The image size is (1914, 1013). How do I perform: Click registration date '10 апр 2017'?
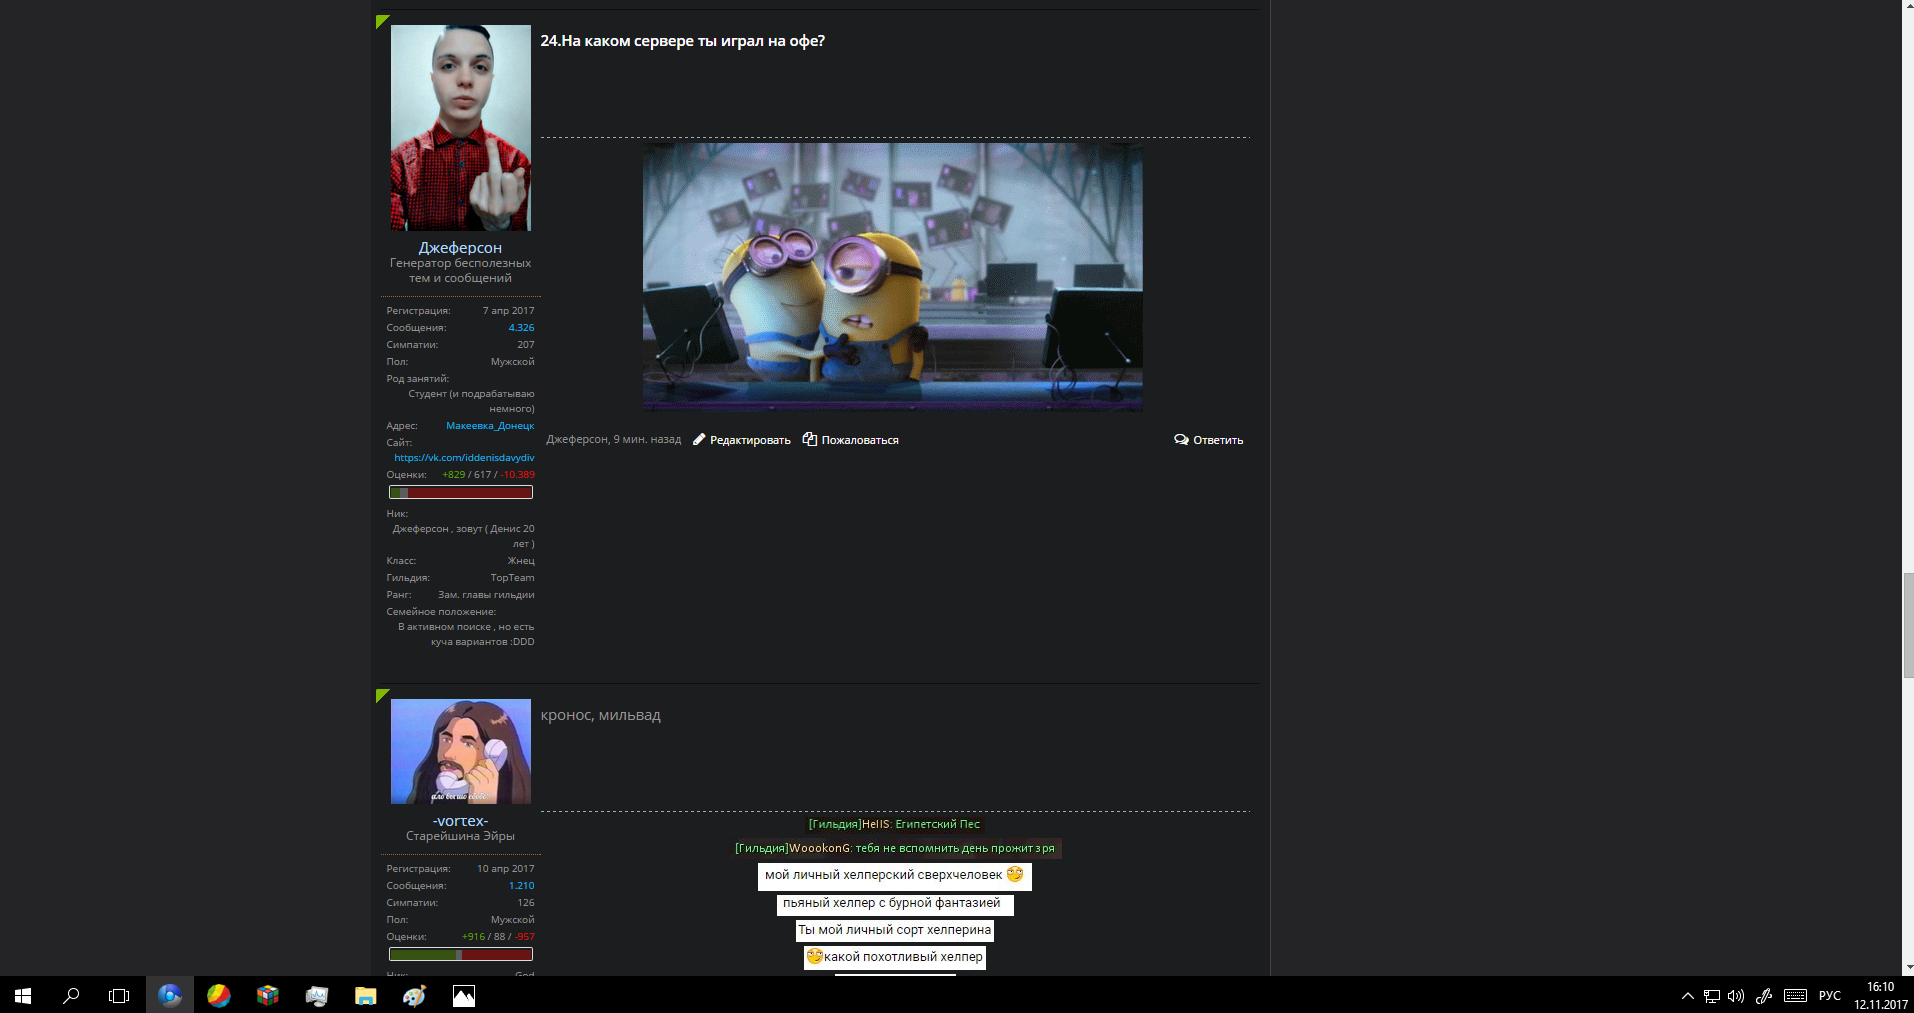click(505, 869)
